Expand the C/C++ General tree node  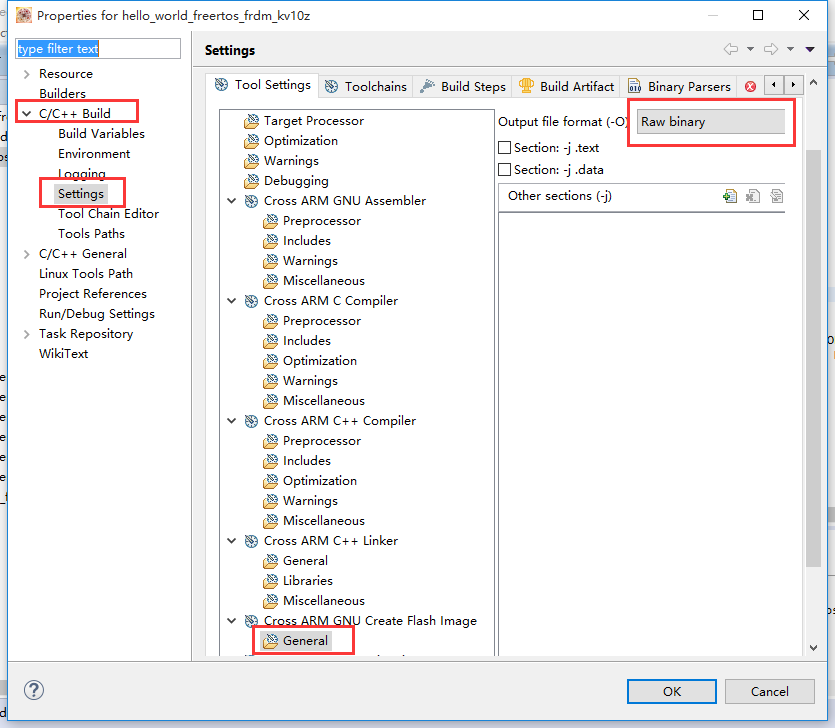point(26,254)
